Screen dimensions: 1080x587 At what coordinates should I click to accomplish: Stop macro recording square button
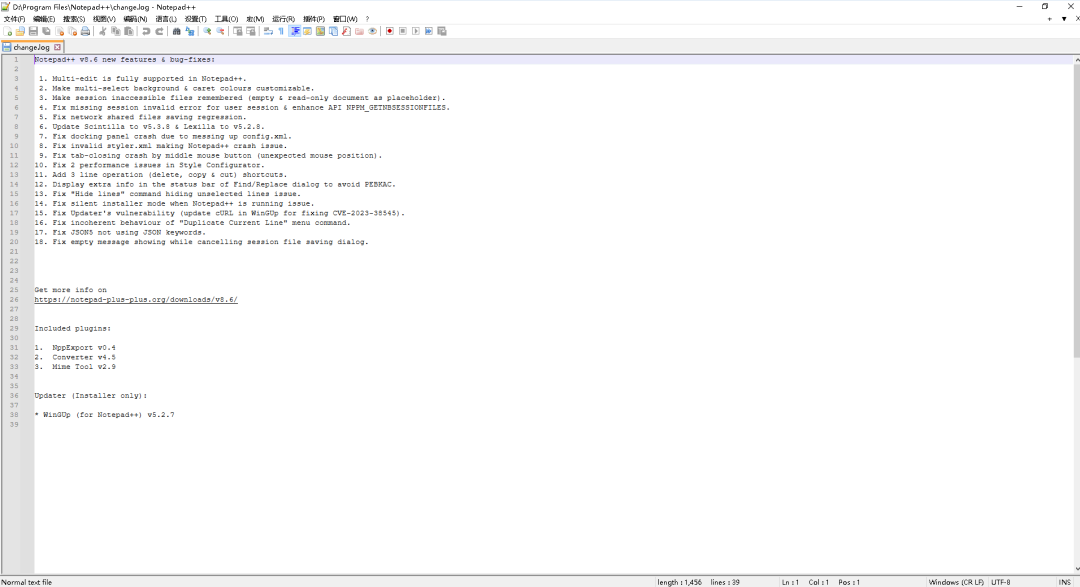(403, 31)
